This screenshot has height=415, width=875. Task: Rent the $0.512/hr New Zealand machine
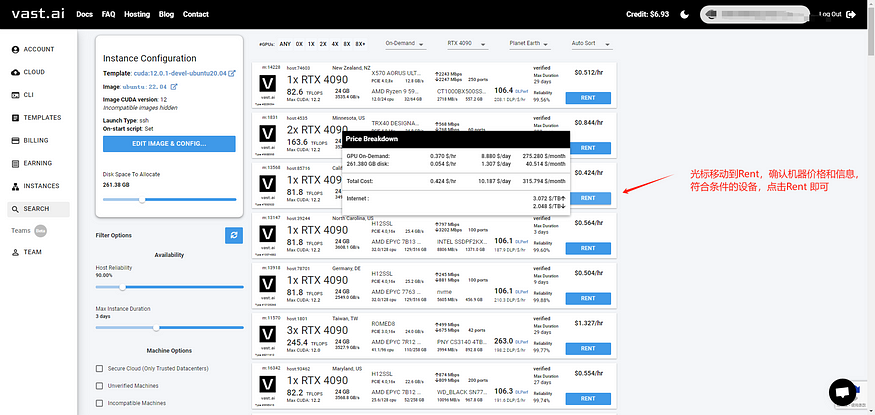[588, 98]
